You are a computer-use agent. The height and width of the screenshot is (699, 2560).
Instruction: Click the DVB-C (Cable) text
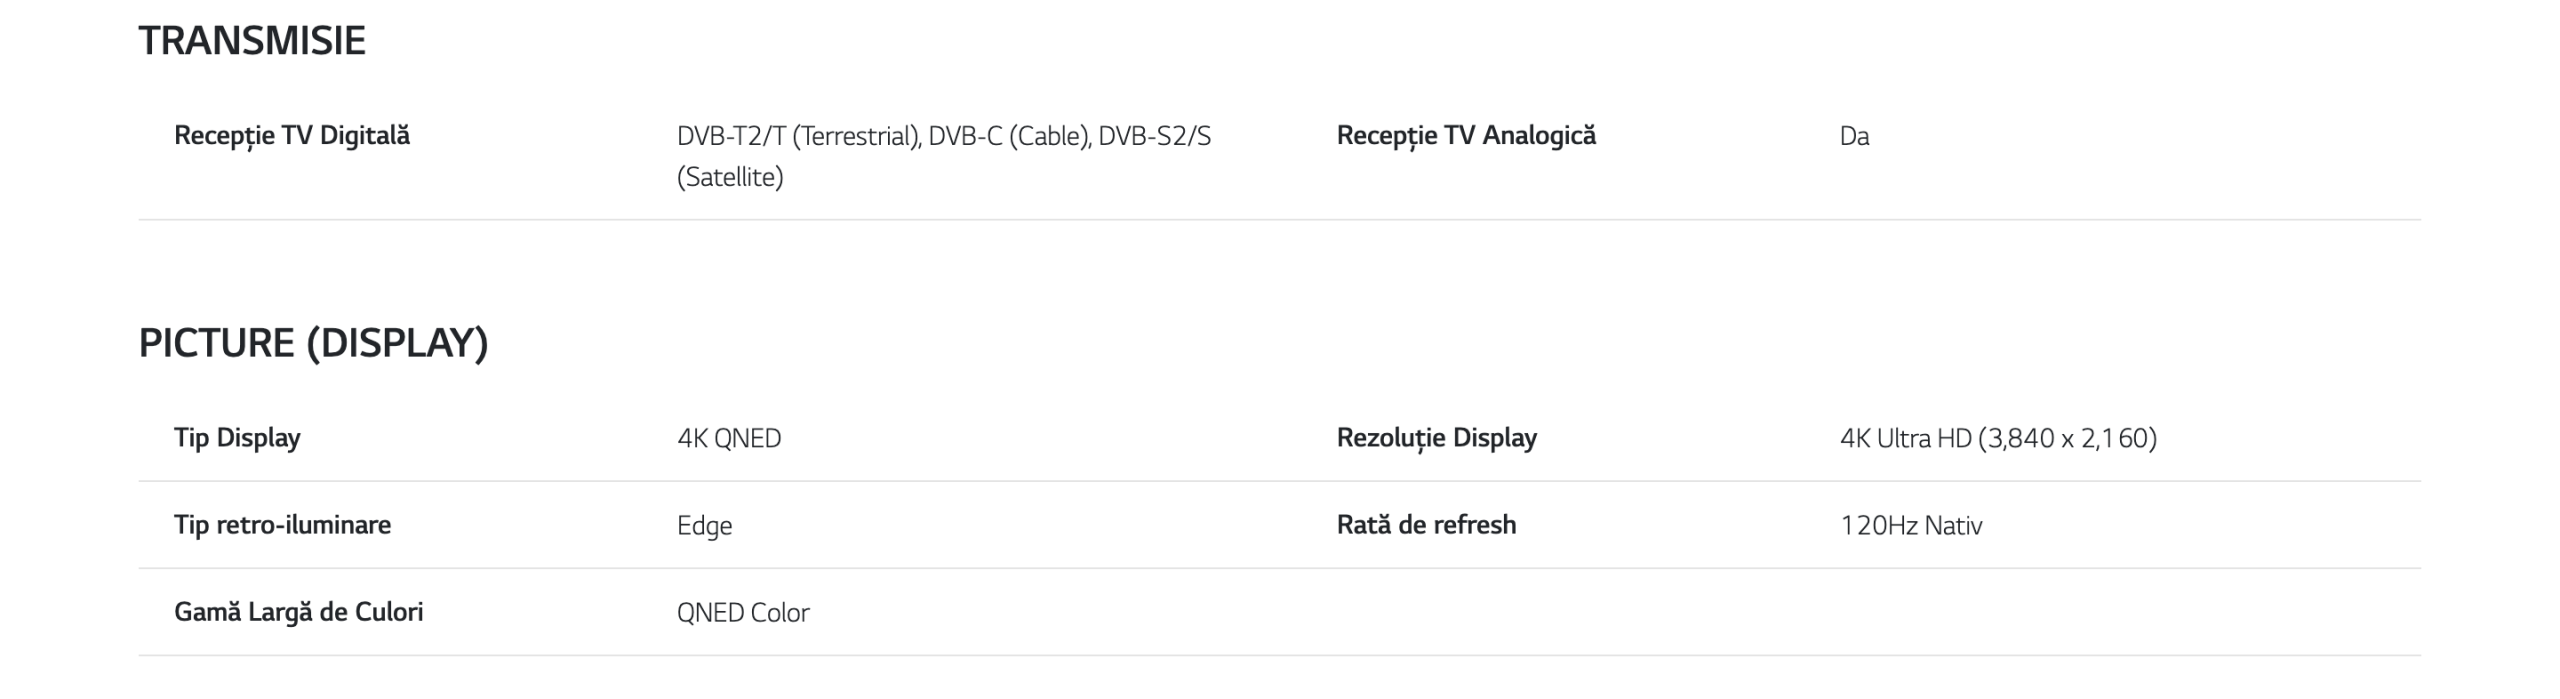tap(1010, 136)
